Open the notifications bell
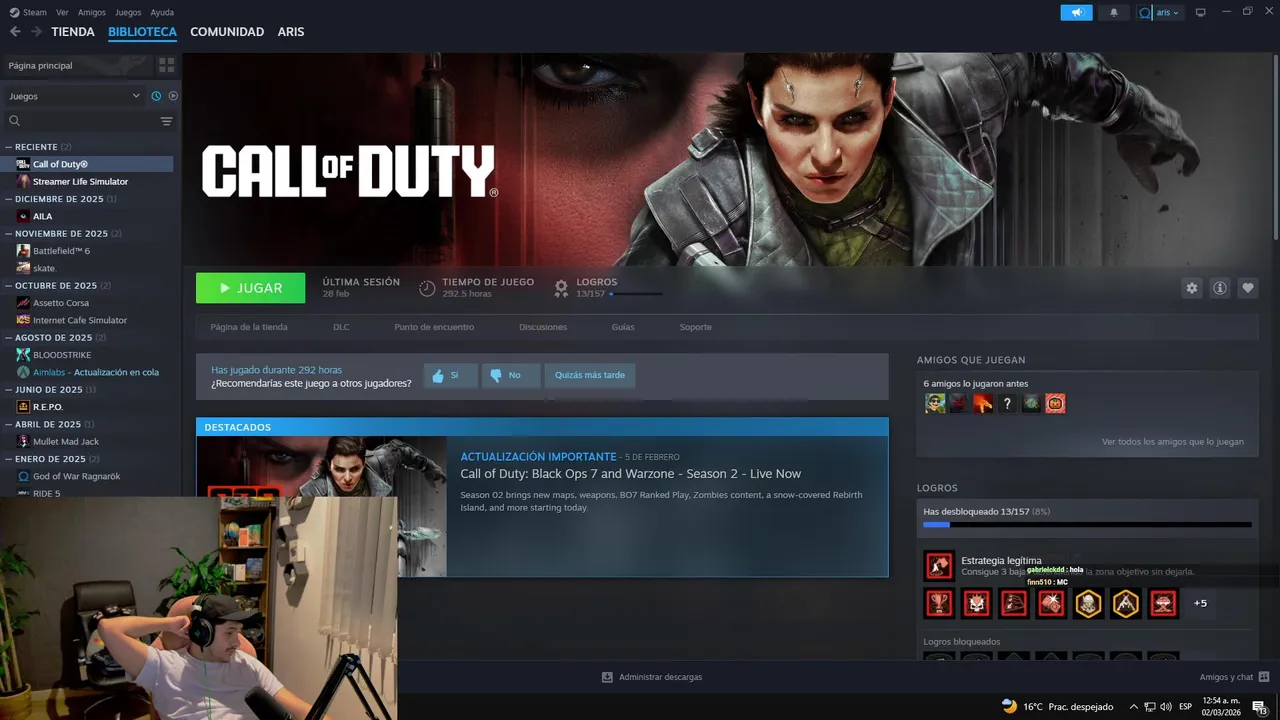Viewport: 1280px width, 720px height. 1114,12
